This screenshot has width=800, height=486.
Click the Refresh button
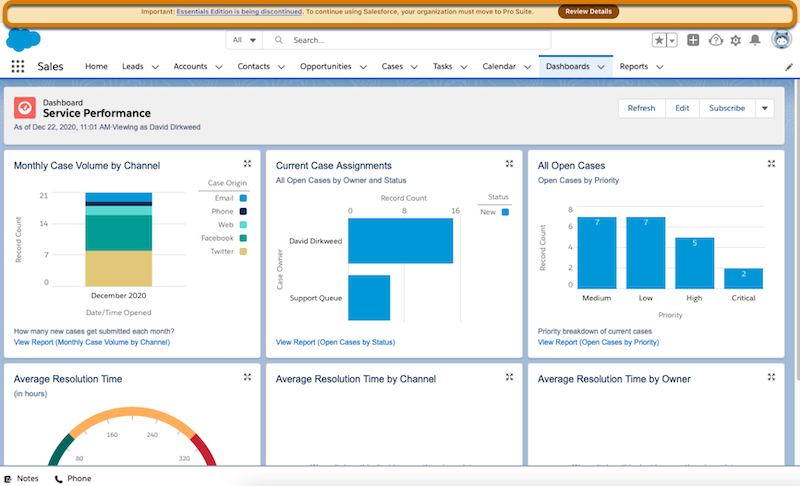(641, 108)
